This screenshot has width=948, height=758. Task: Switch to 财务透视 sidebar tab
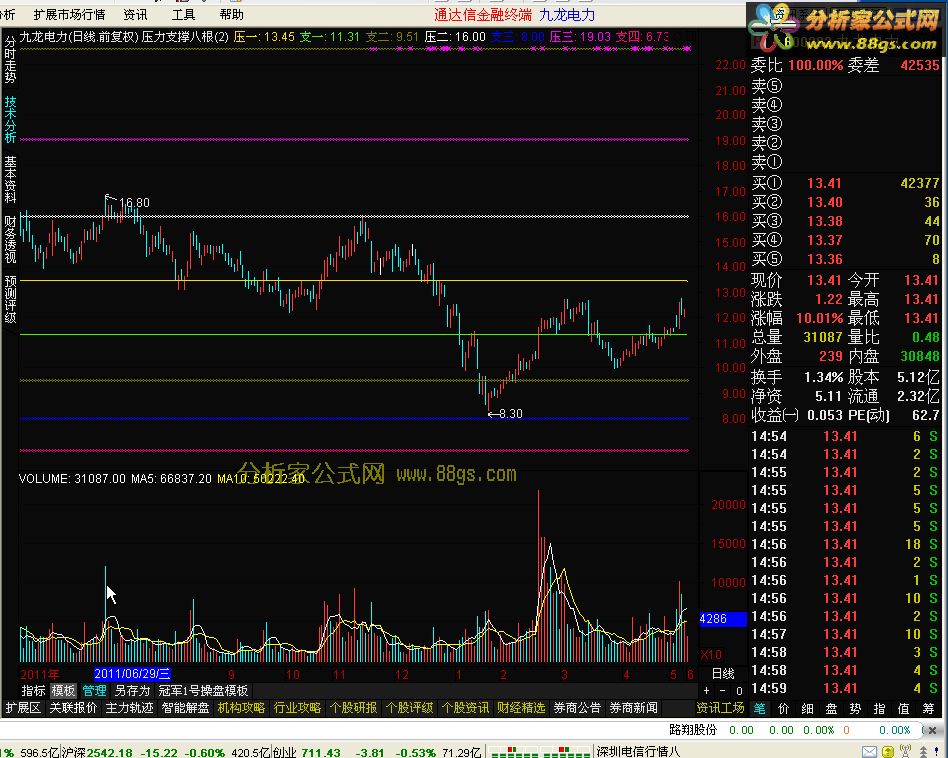pyautogui.click(x=10, y=239)
